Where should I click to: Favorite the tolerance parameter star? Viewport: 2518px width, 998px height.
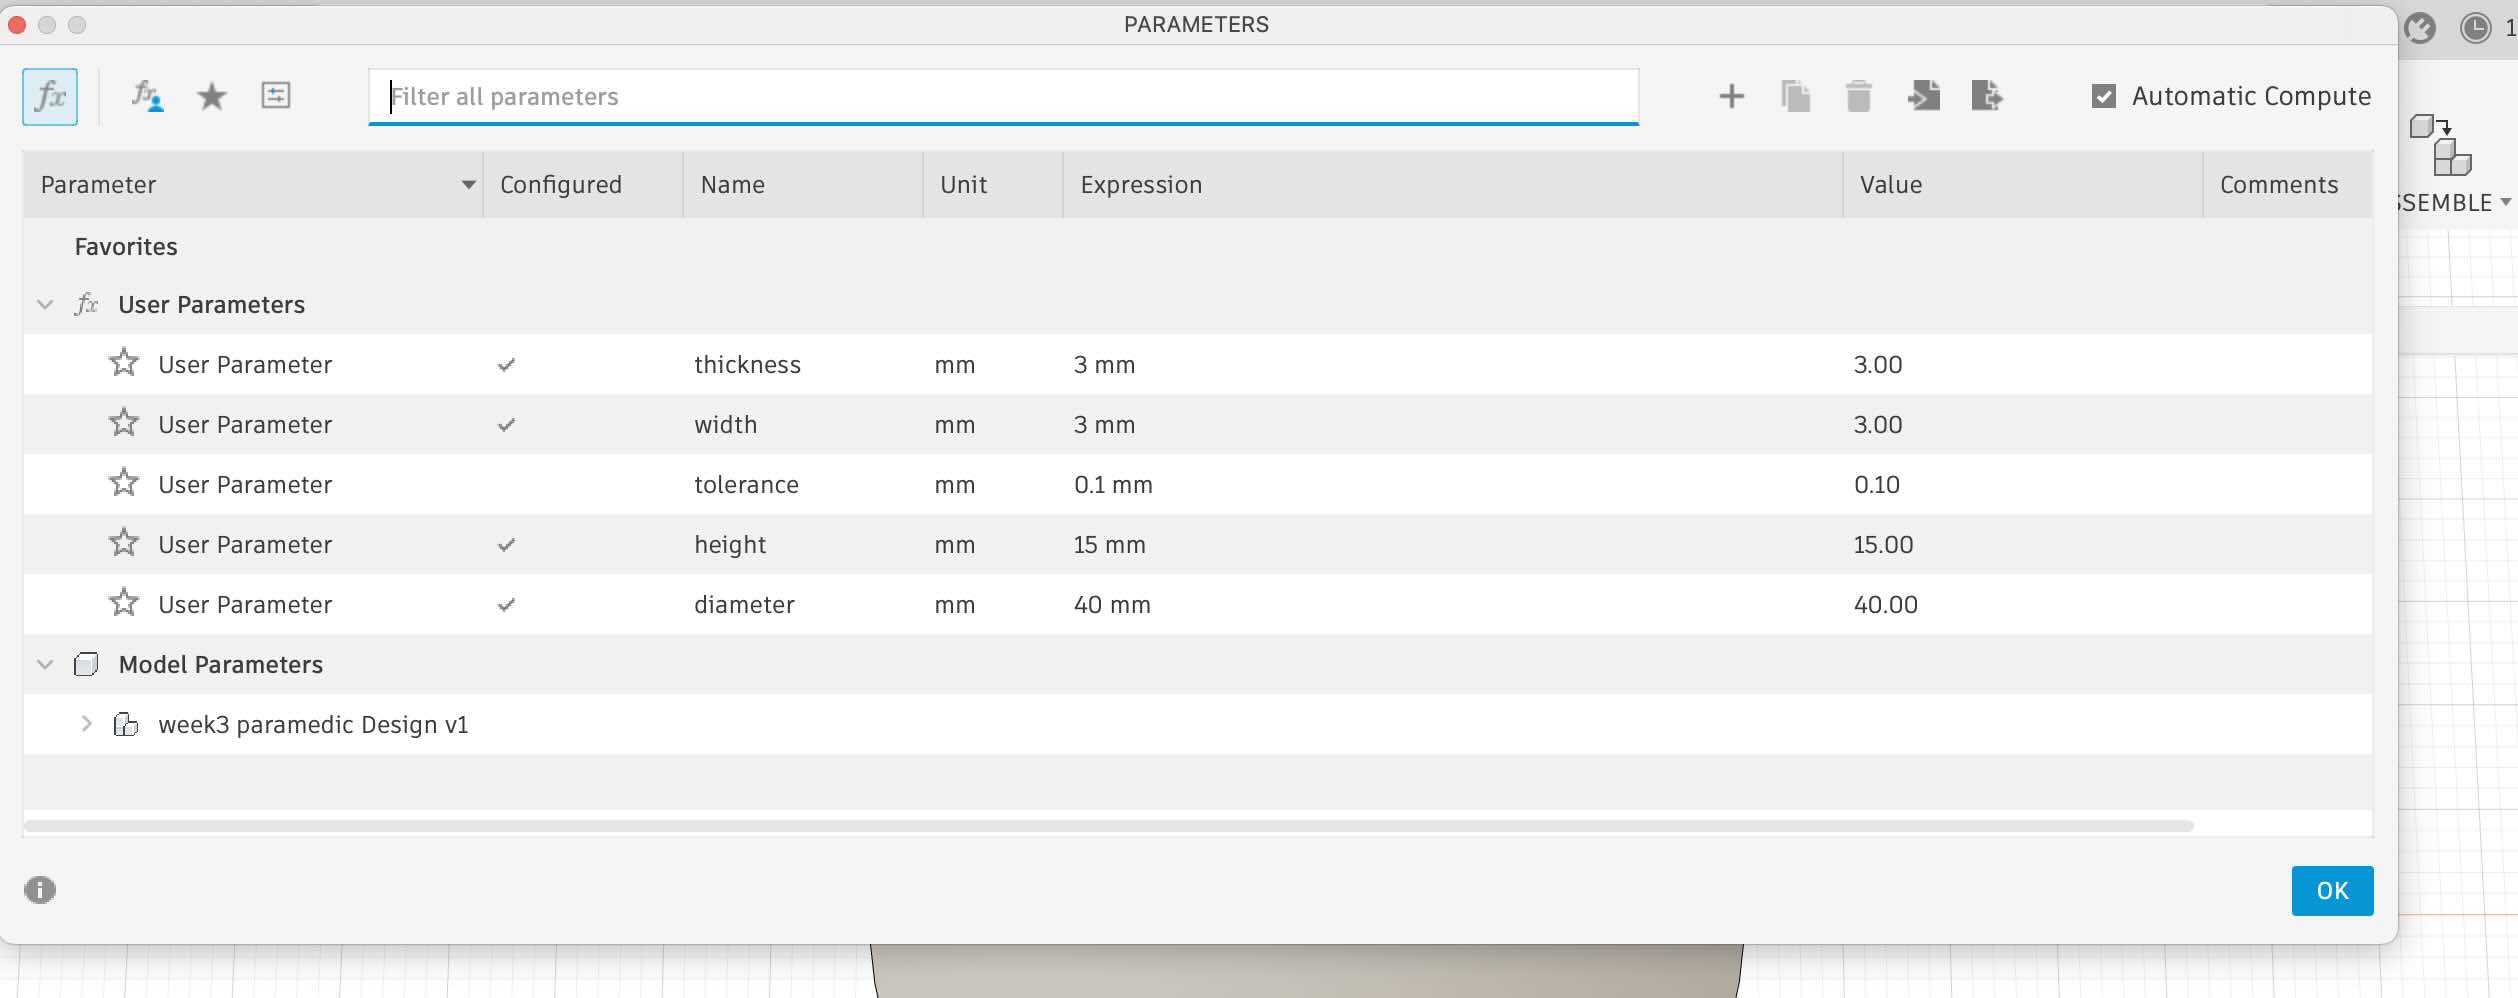(124, 483)
